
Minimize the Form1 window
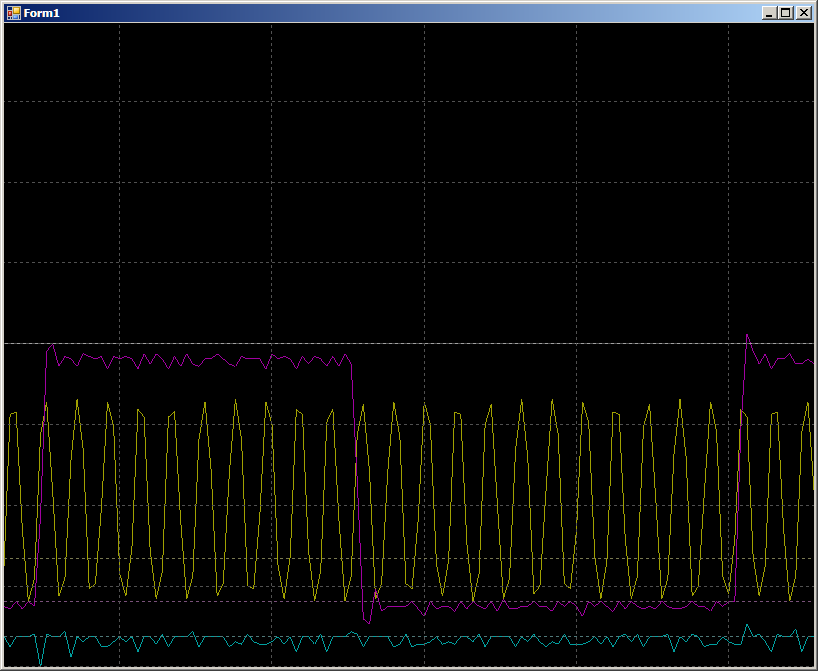[768, 13]
